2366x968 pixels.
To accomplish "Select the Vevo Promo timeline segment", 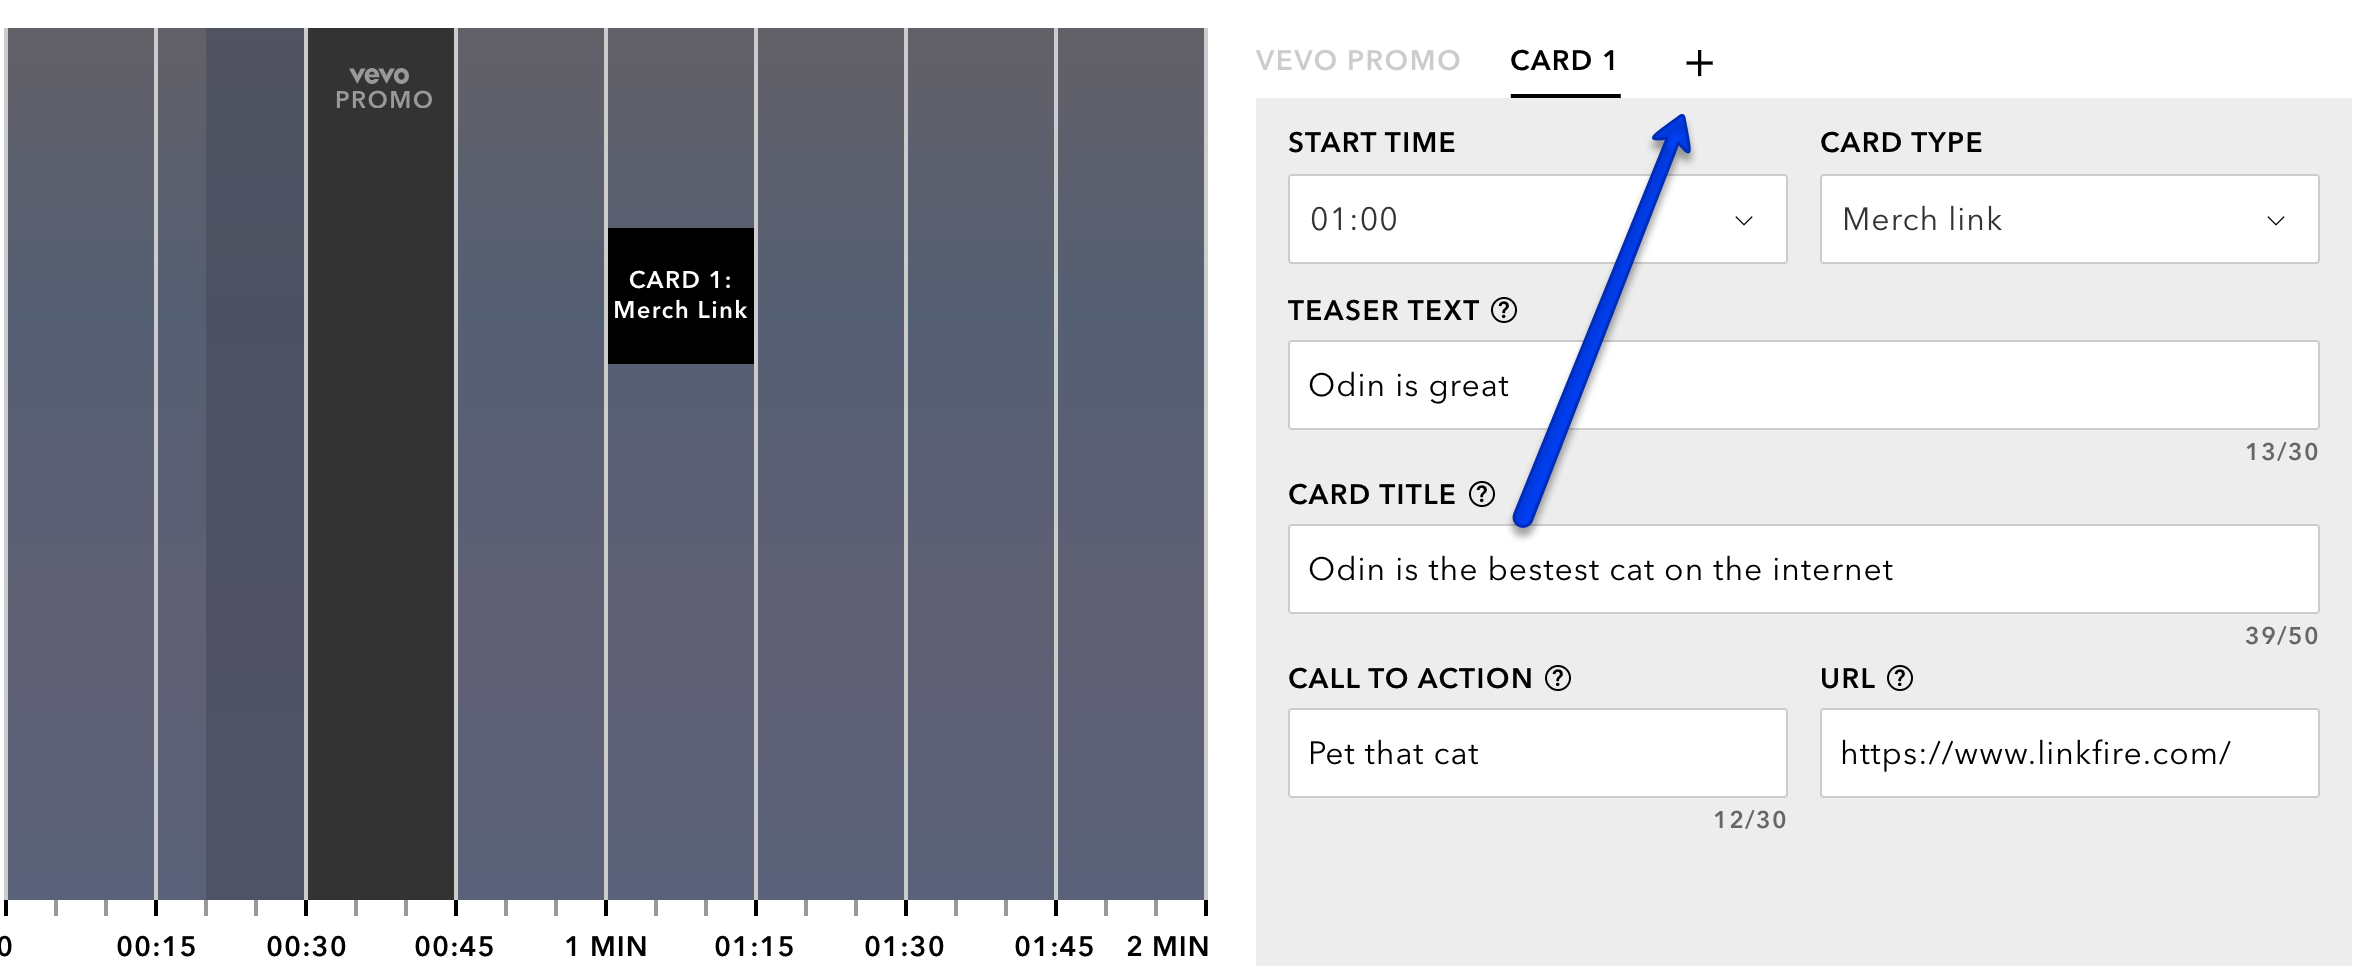I will (x=381, y=464).
